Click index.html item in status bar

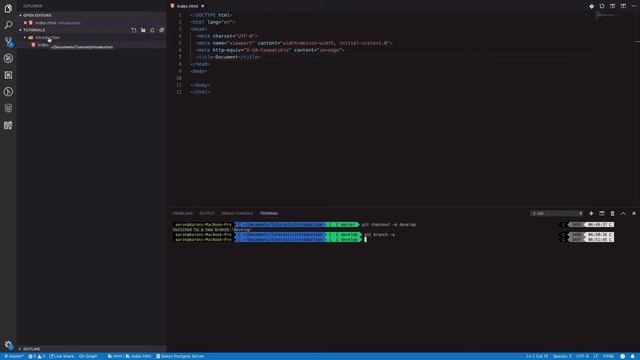click(x=138, y=356)
